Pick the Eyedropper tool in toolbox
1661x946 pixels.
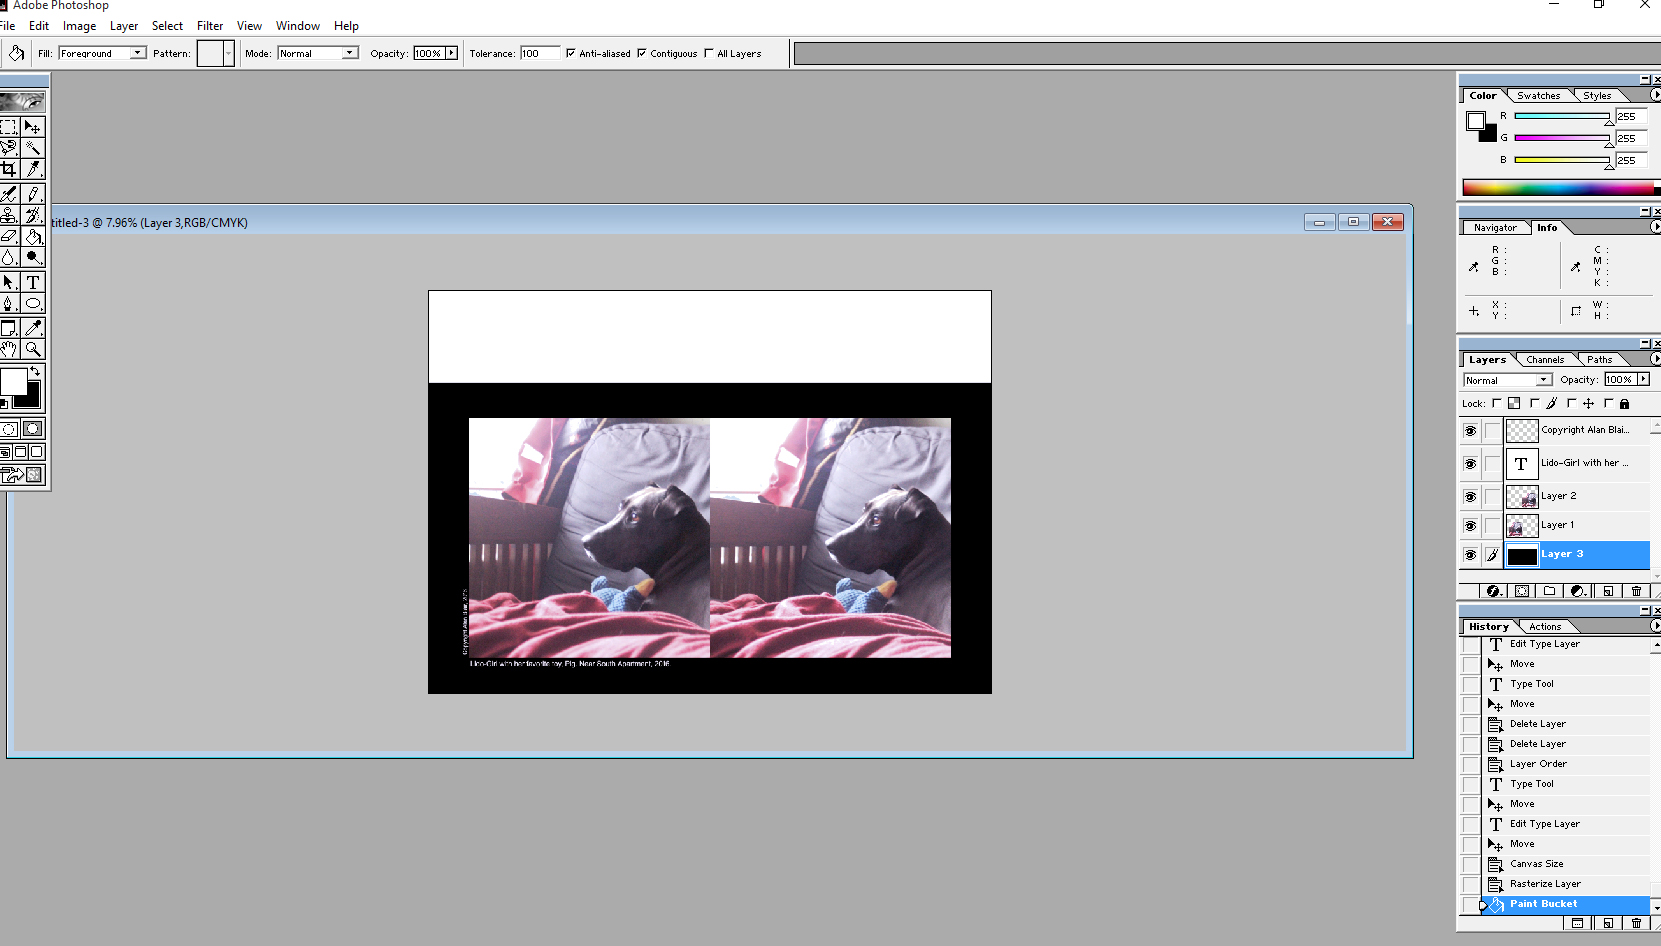coord(33,328)
